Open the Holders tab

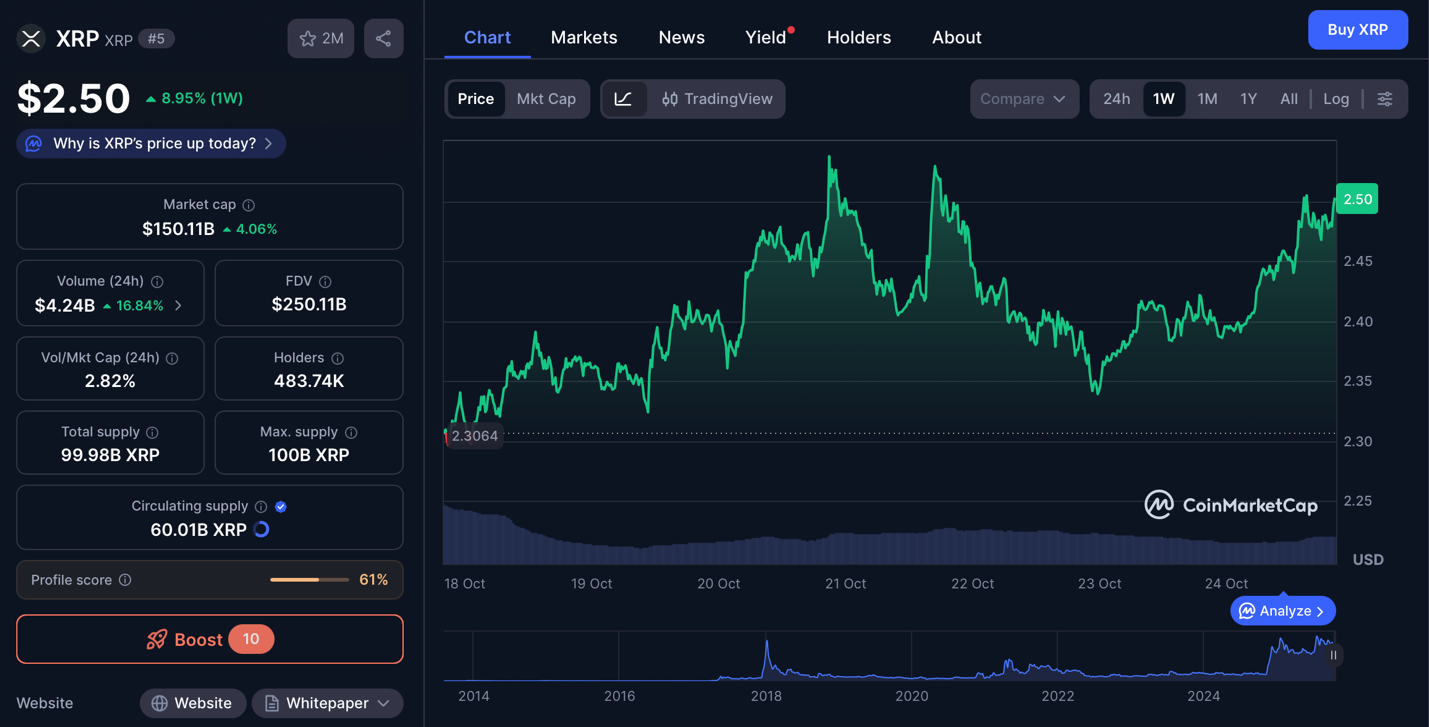[858, 38]
